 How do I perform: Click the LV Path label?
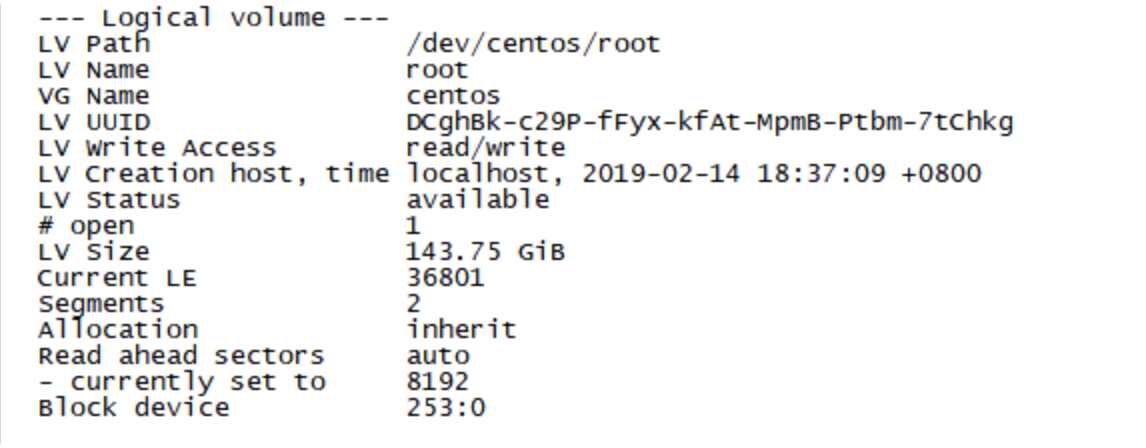coord(93,44)
